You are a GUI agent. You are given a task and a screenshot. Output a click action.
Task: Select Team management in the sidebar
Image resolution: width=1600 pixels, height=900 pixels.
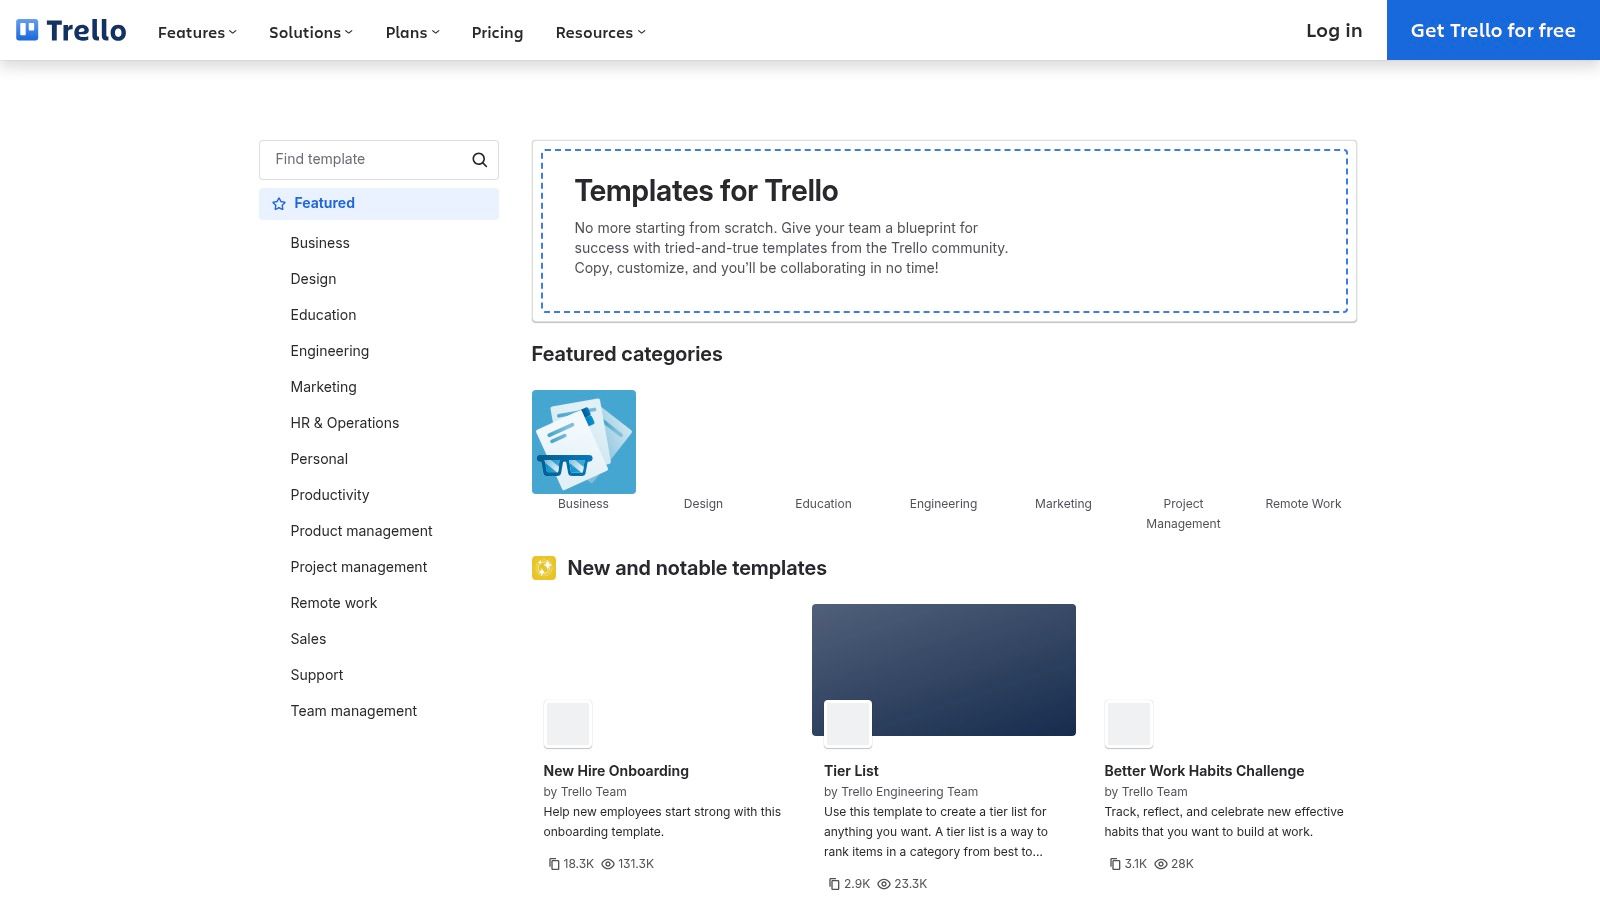(354, 711)
